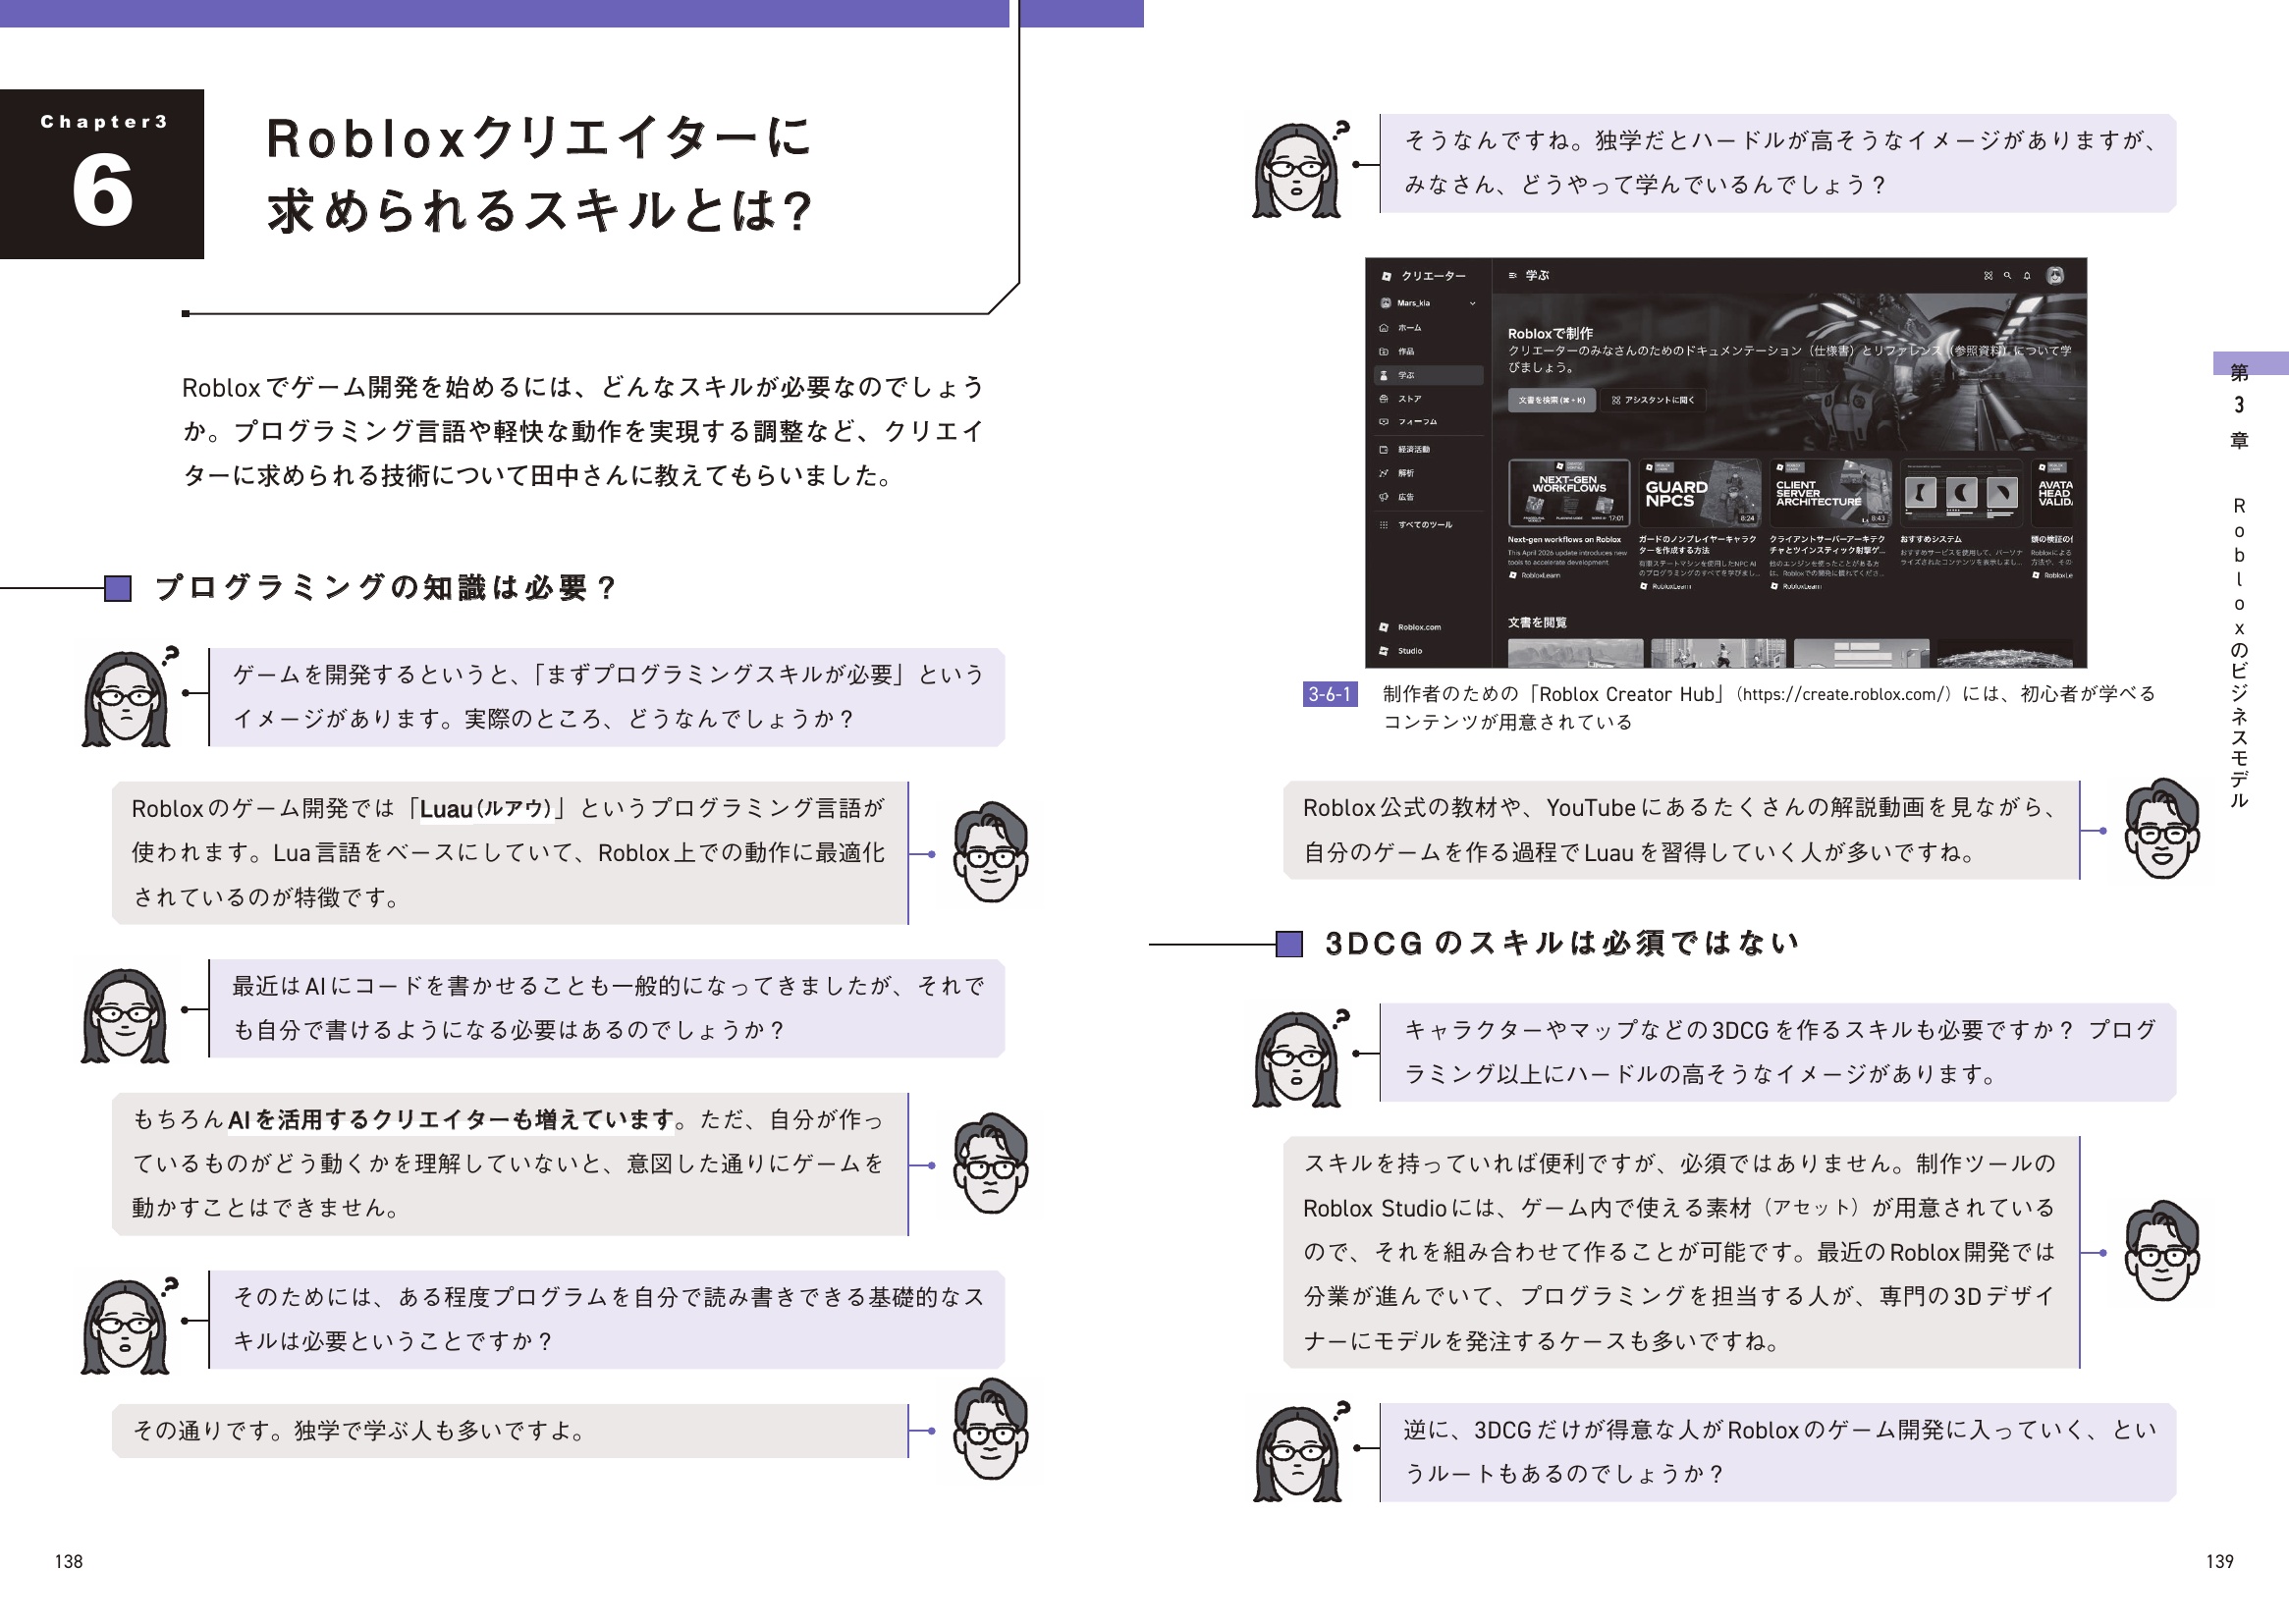This screenshot has height=1624, width=2289.
Task: Open the third thumbnail under 文書を閲覧
Action: 1861,653
